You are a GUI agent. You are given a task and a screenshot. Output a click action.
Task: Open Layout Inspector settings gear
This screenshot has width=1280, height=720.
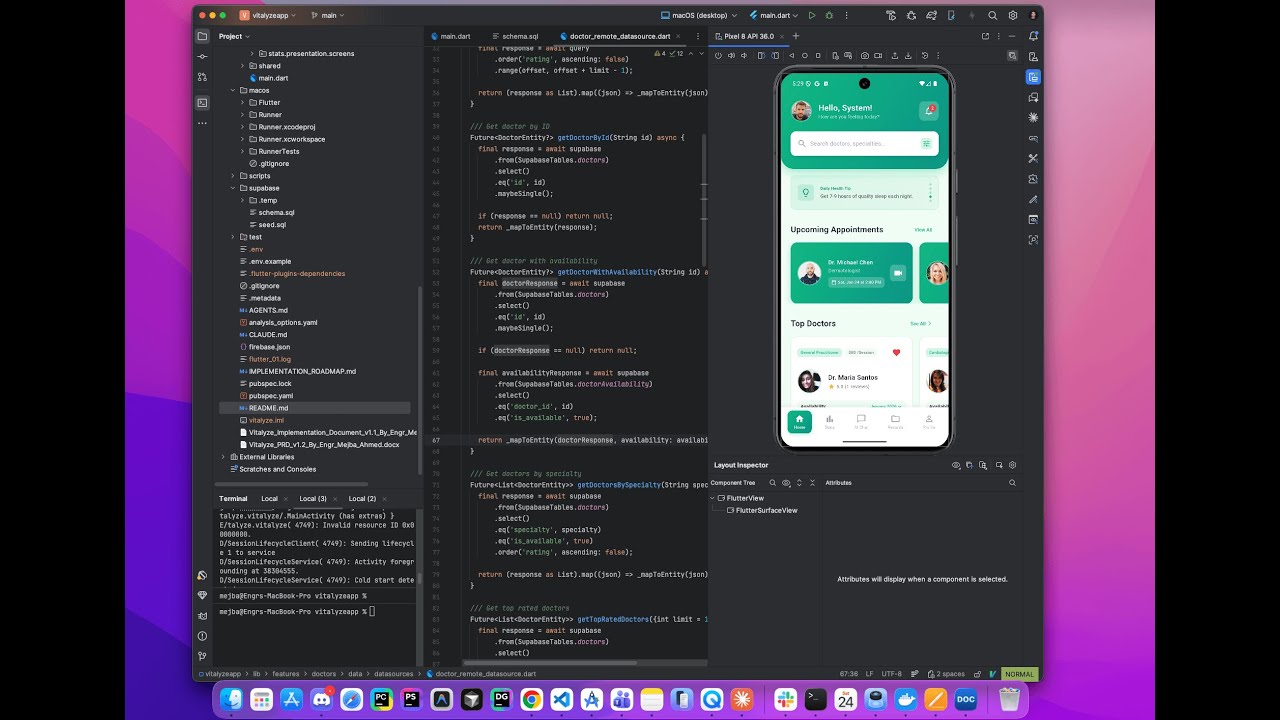point(1012,465)
